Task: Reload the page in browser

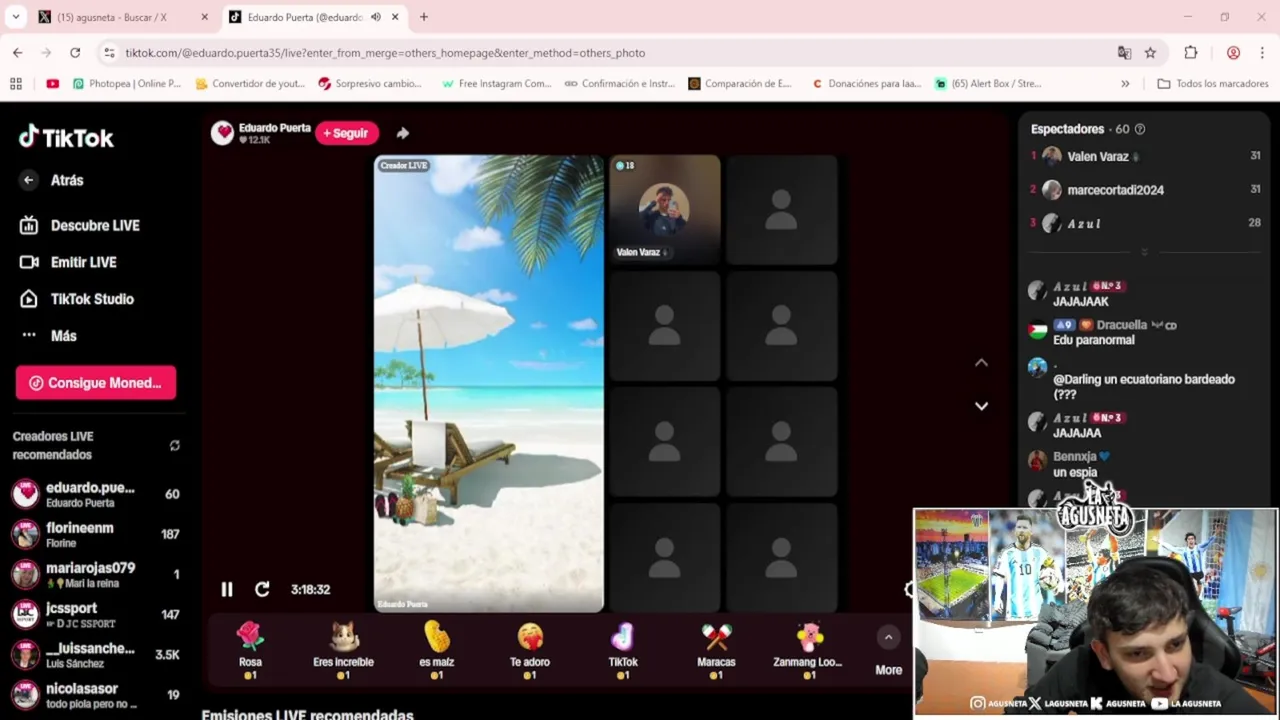Action: point(75,53)
